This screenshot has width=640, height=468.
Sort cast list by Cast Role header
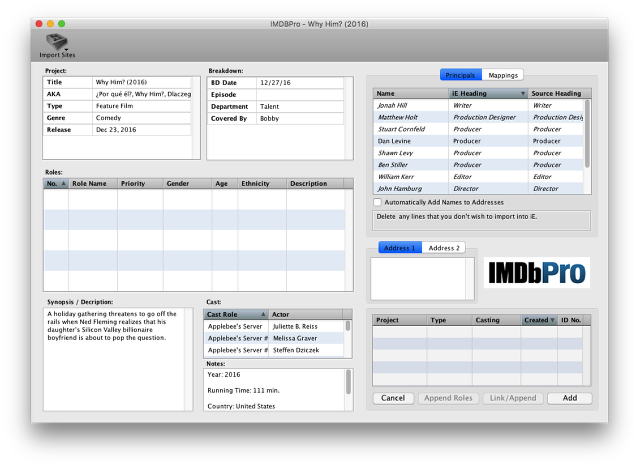[x=236, y=315]
